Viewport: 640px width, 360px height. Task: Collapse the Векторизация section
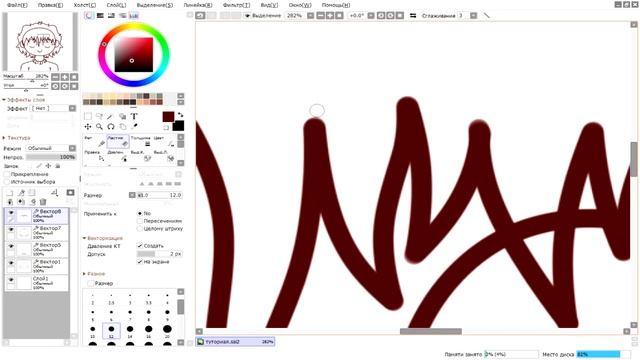pos(84,238)
